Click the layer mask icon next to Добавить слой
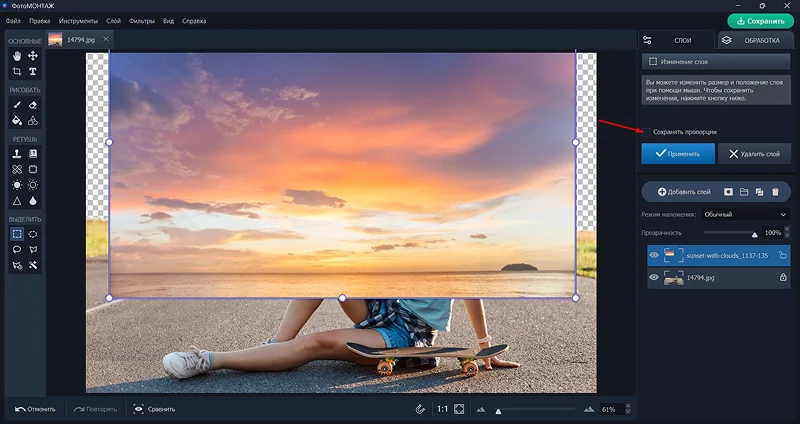Image resolution: width=800 pixels, height=424 pixels. 728,192
